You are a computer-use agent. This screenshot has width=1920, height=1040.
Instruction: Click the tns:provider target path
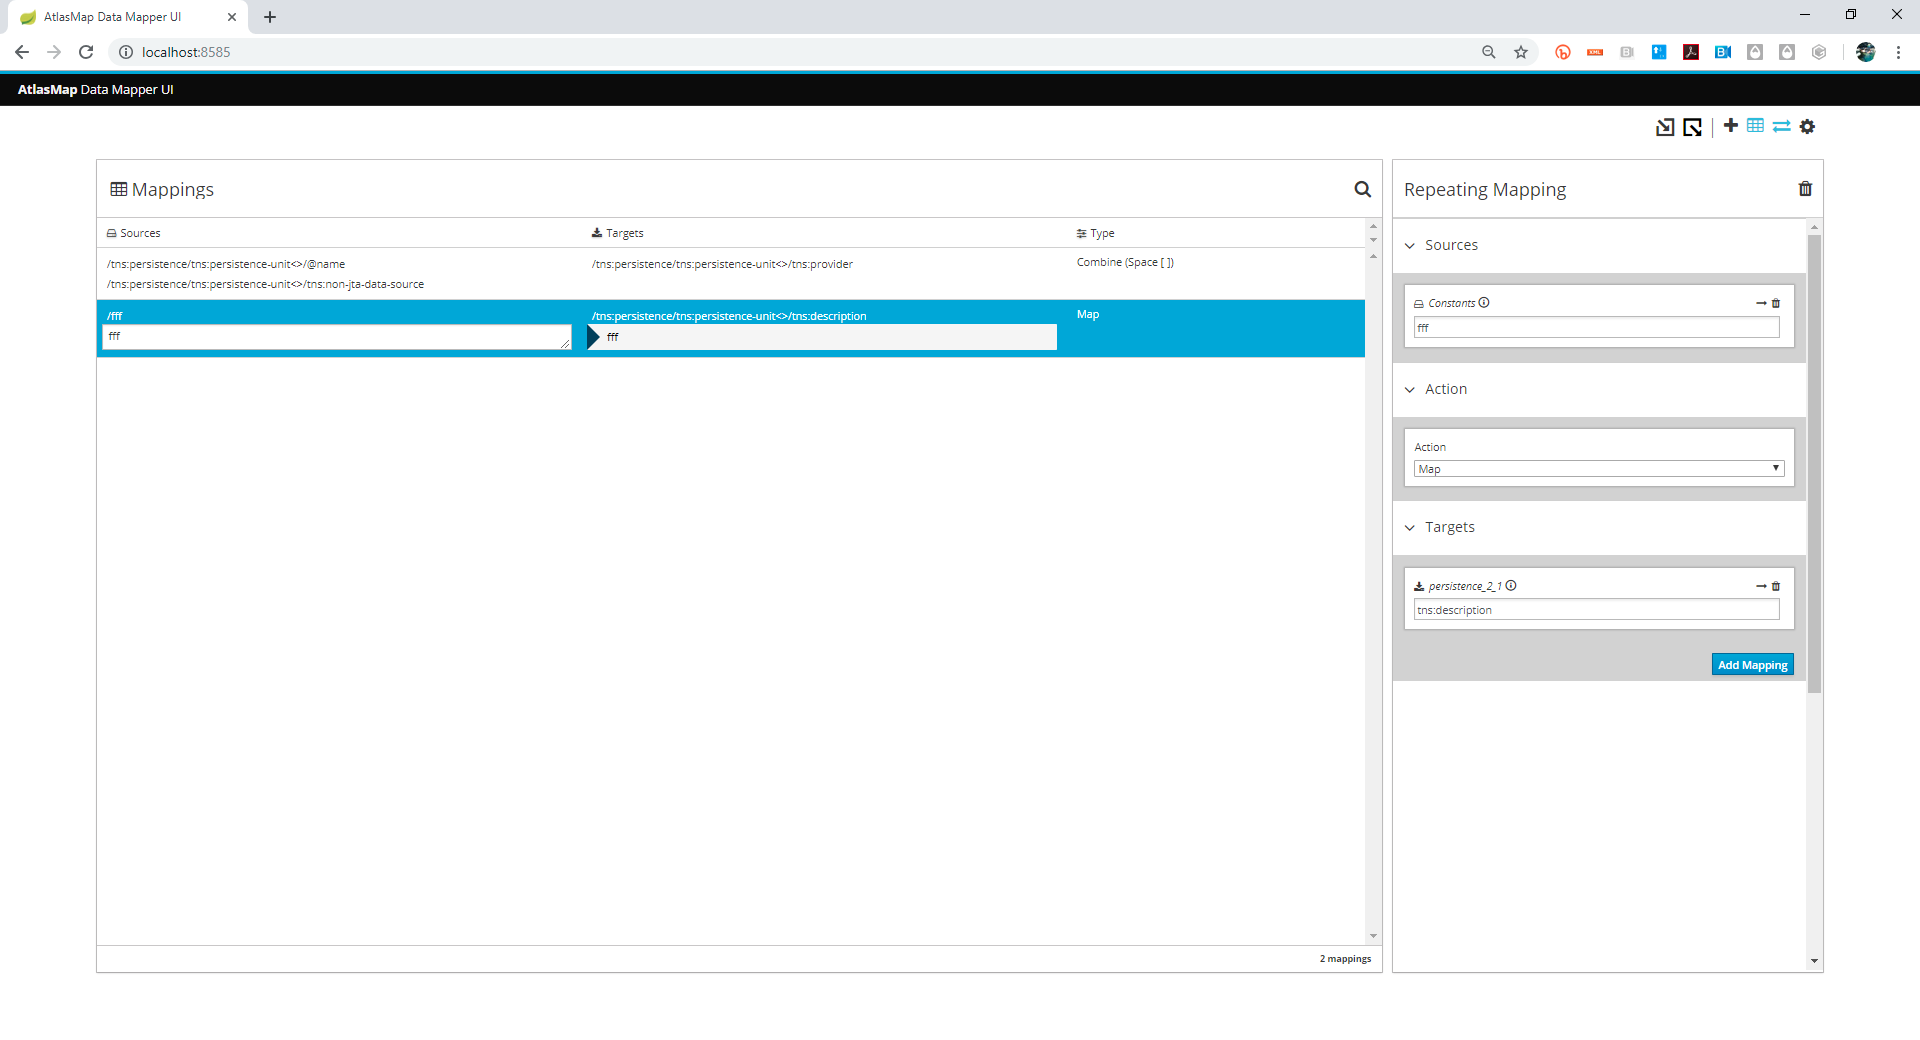[x=722, y=264]
